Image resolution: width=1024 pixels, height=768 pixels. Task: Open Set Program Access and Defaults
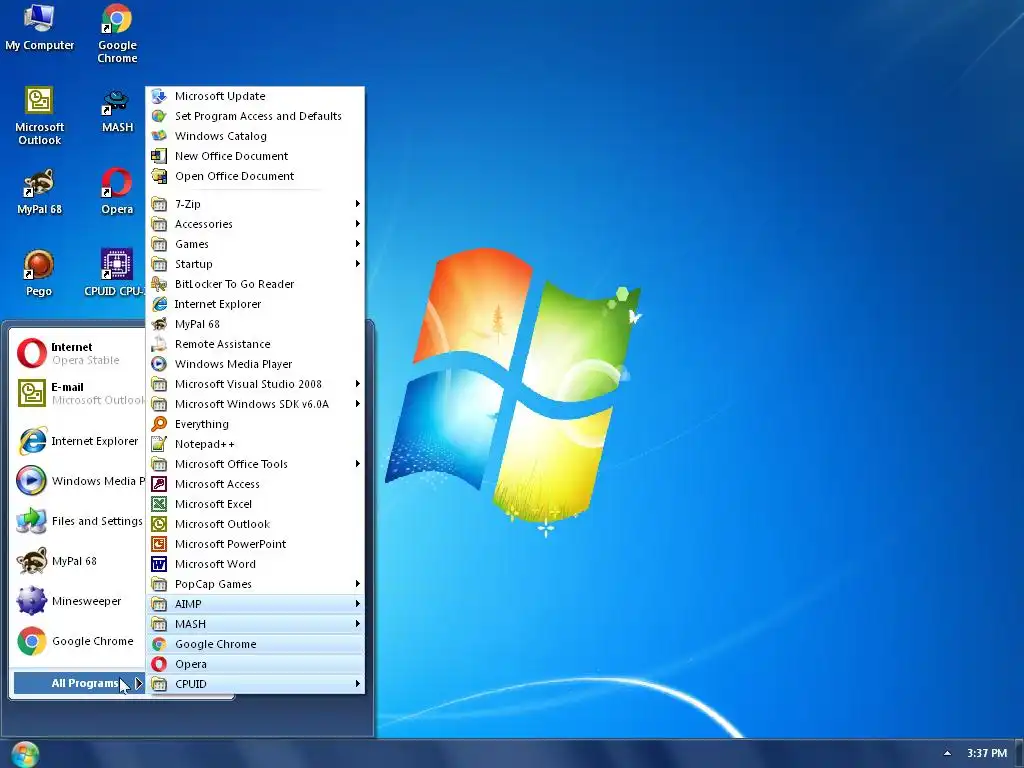[x=255, y=116]
